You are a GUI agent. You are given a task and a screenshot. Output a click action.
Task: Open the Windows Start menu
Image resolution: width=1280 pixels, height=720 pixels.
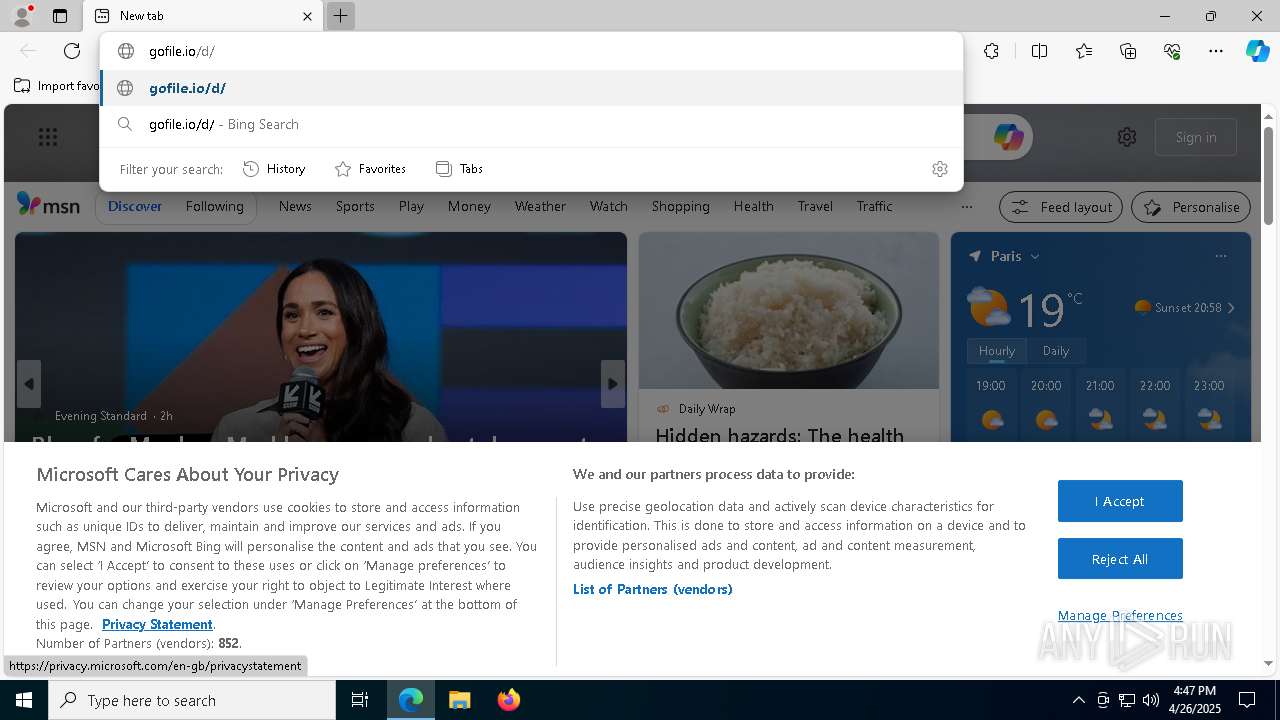click(x=24, y=700)
